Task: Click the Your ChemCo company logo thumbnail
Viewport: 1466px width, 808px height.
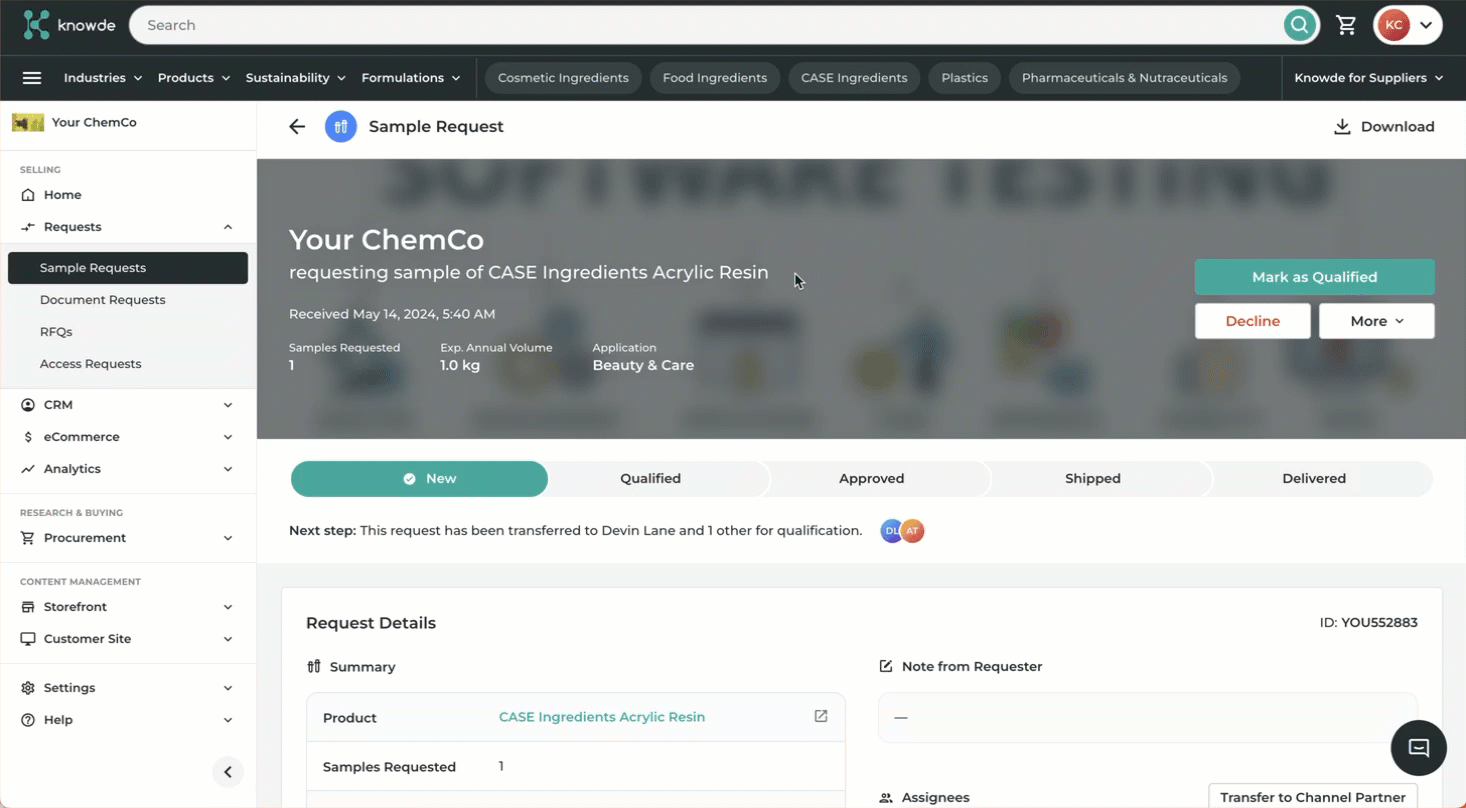Action: click(x=28, y=123)
